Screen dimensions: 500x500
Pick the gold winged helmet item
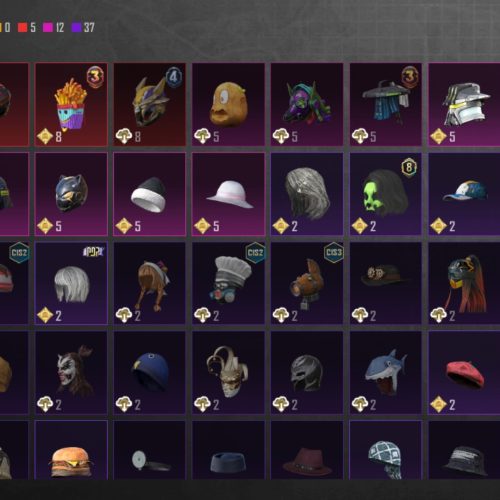[x=150, y=104]
